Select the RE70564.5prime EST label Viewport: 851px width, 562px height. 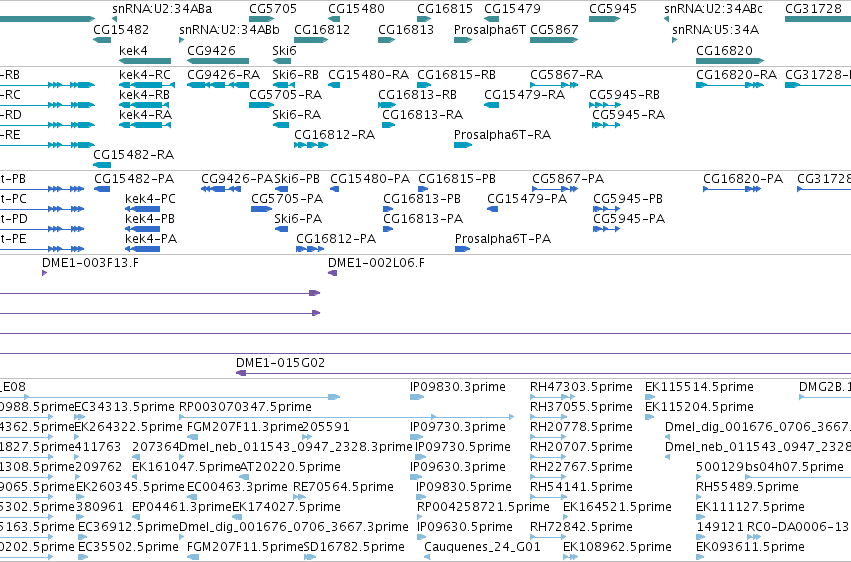tap(344, 487)
